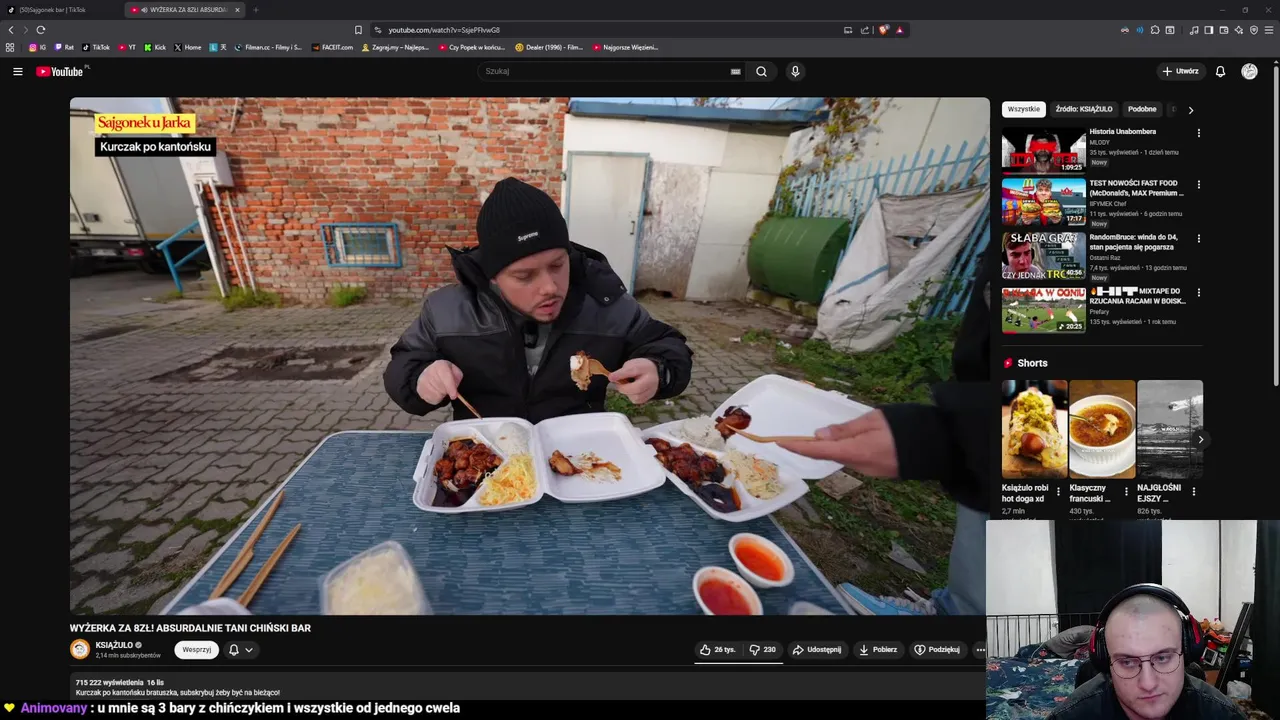The image size is (1280, 720).
Task: Click the bookmark icon left of the address bar
Action: click(x=358, y=30)
